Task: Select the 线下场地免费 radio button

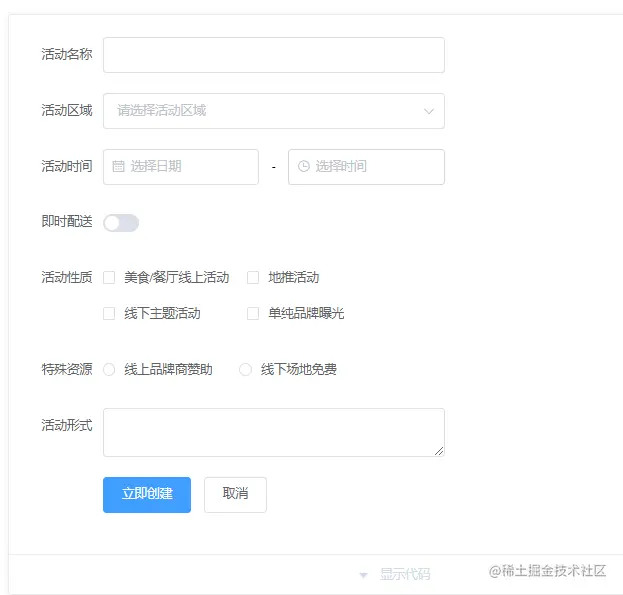Action: click(246, 369)
